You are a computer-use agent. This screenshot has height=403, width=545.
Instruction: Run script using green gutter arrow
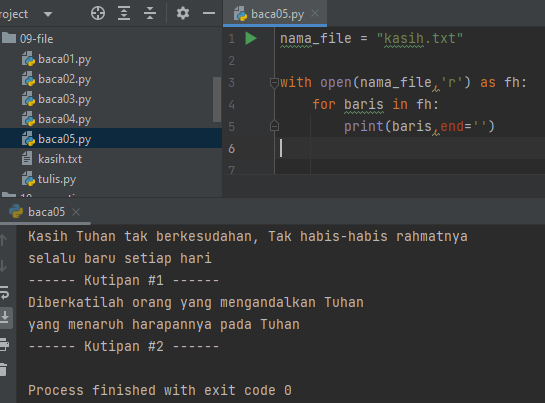(x=251, y=38)
